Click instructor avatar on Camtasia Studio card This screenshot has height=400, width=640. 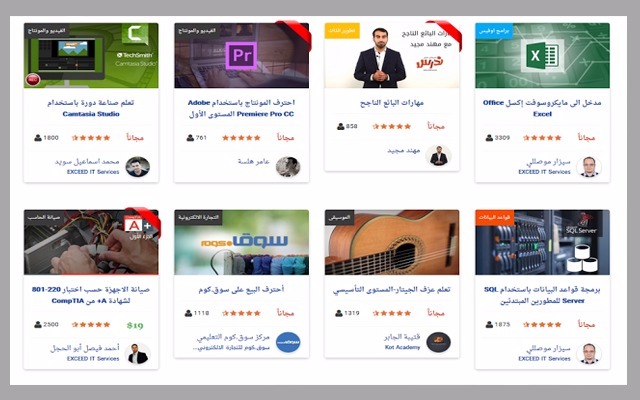[x=138, y=167]
